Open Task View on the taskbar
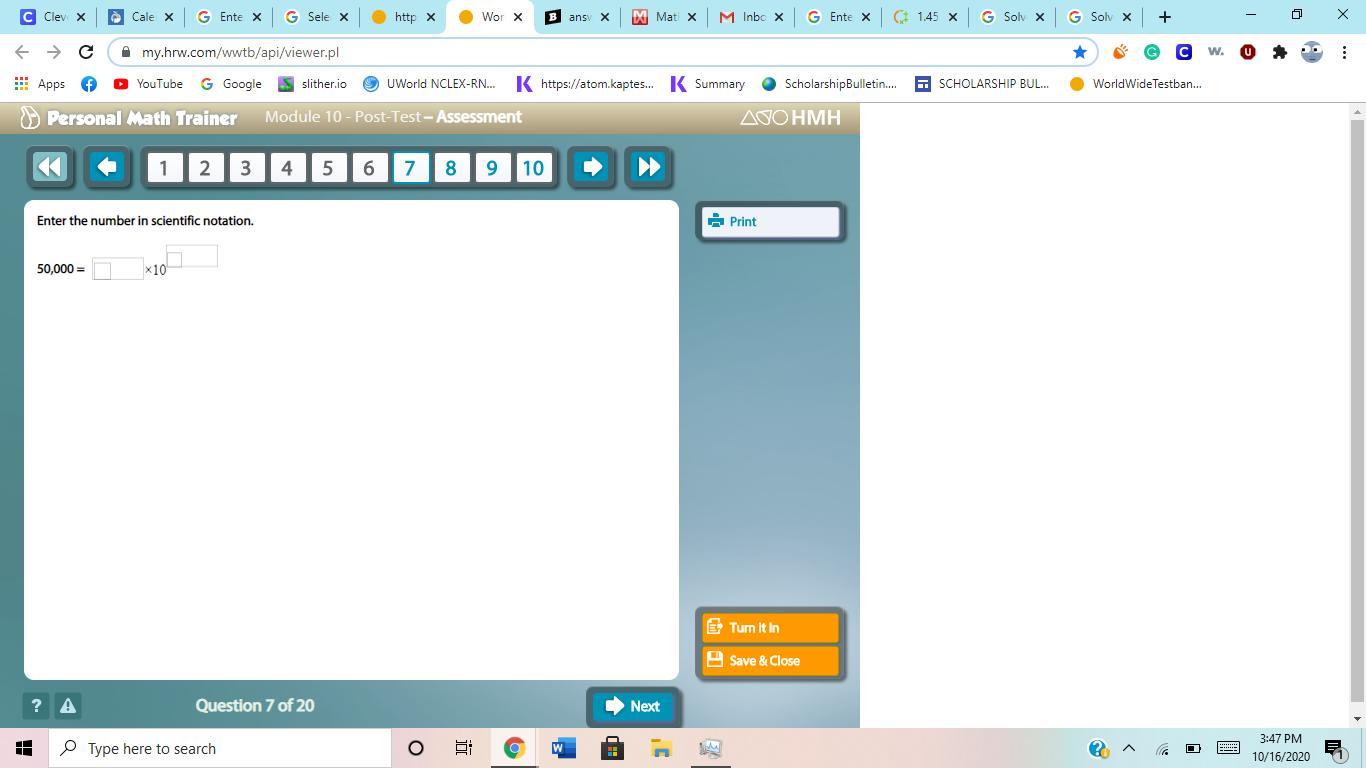Viewport: 1366px width, 768px height. coord(464,748)
